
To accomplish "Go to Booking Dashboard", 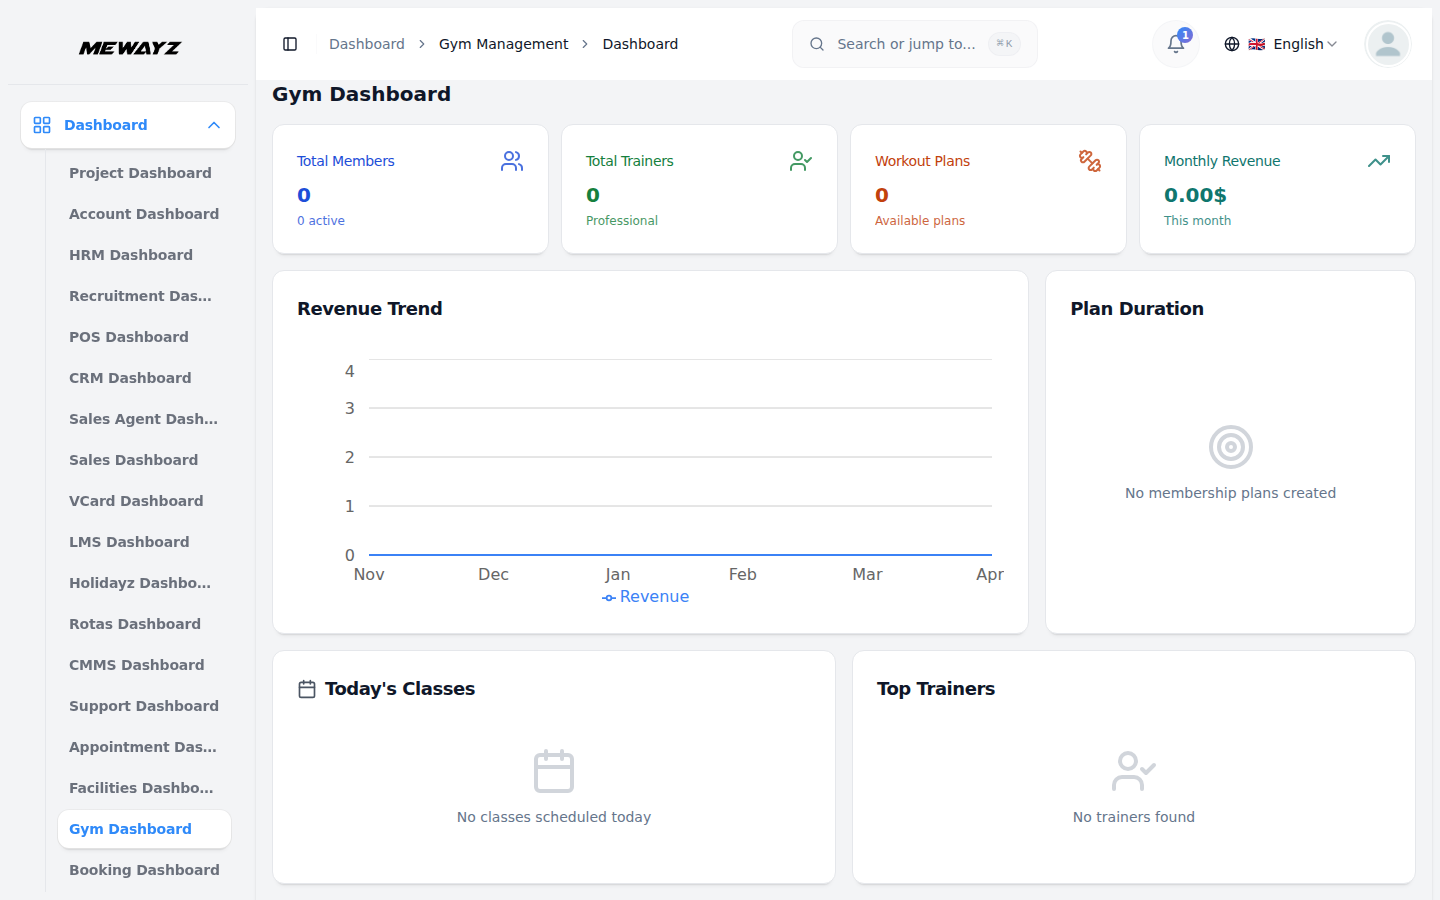I will (144, 870).
